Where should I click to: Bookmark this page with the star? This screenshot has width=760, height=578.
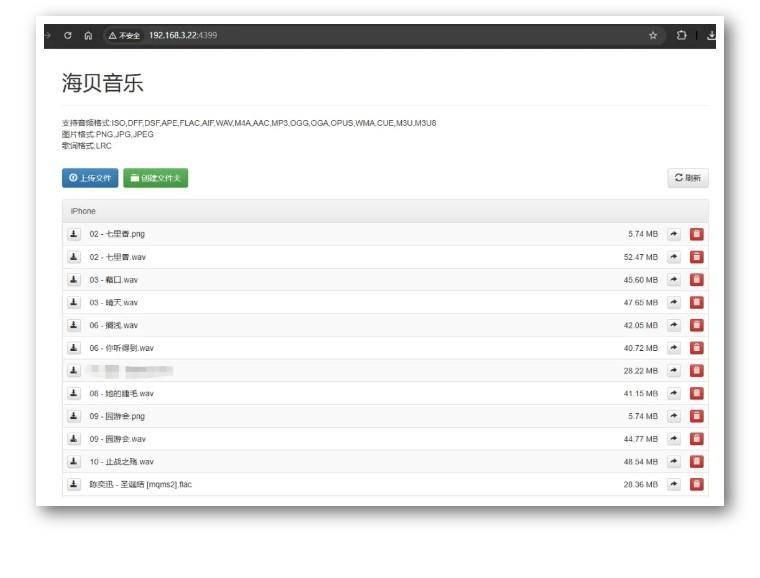653,35
